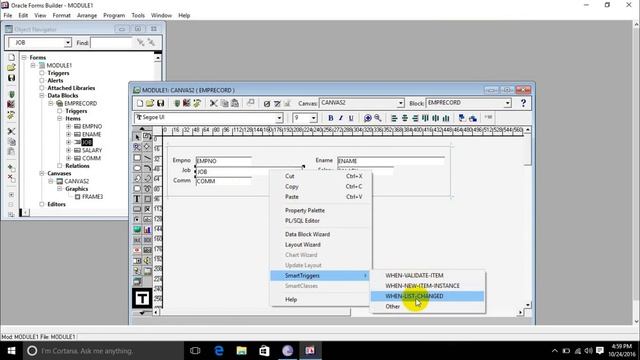The image size is (640, 360).
Task: Click the Cut scissors icon in CANVAS2 toolbar
Action: tap(213, 103)
